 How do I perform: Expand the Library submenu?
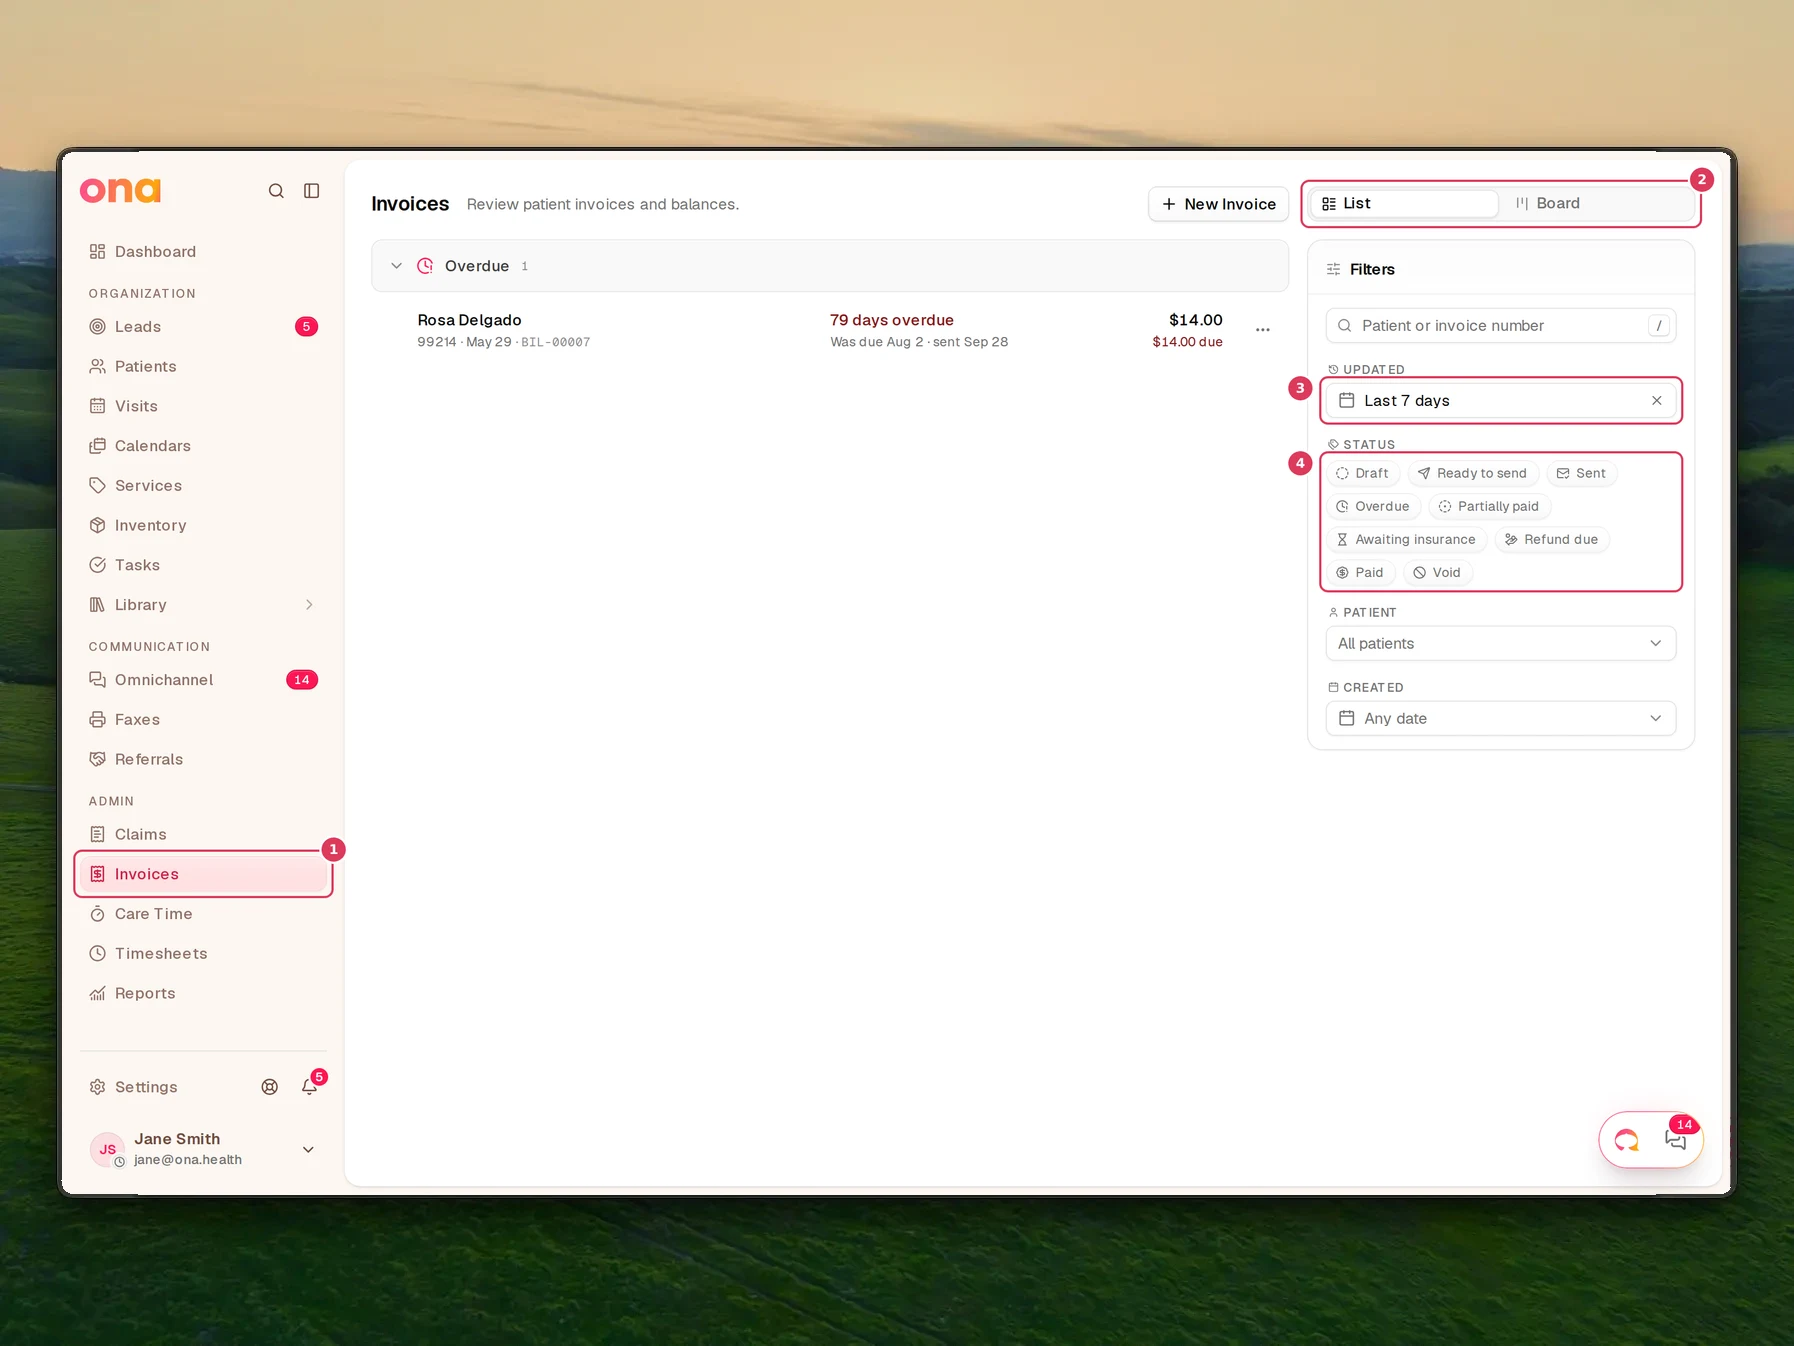309,605
